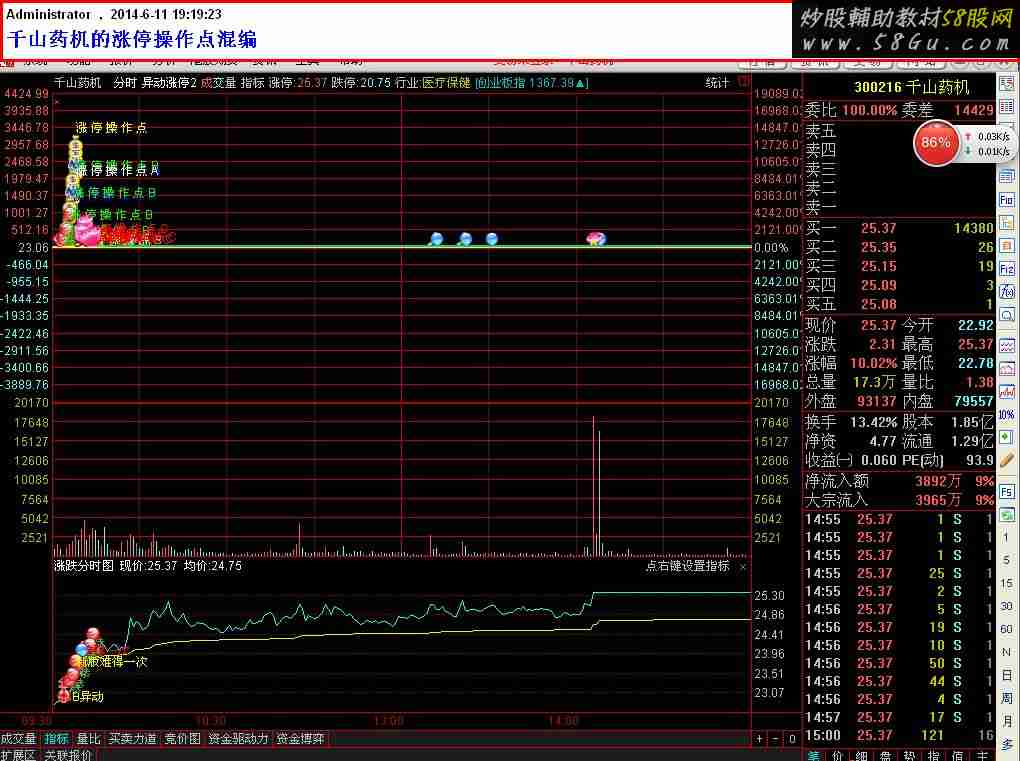Click the minus zoom button below chart
Viewport: 1020px width, 761px height.
coord(776,739)
